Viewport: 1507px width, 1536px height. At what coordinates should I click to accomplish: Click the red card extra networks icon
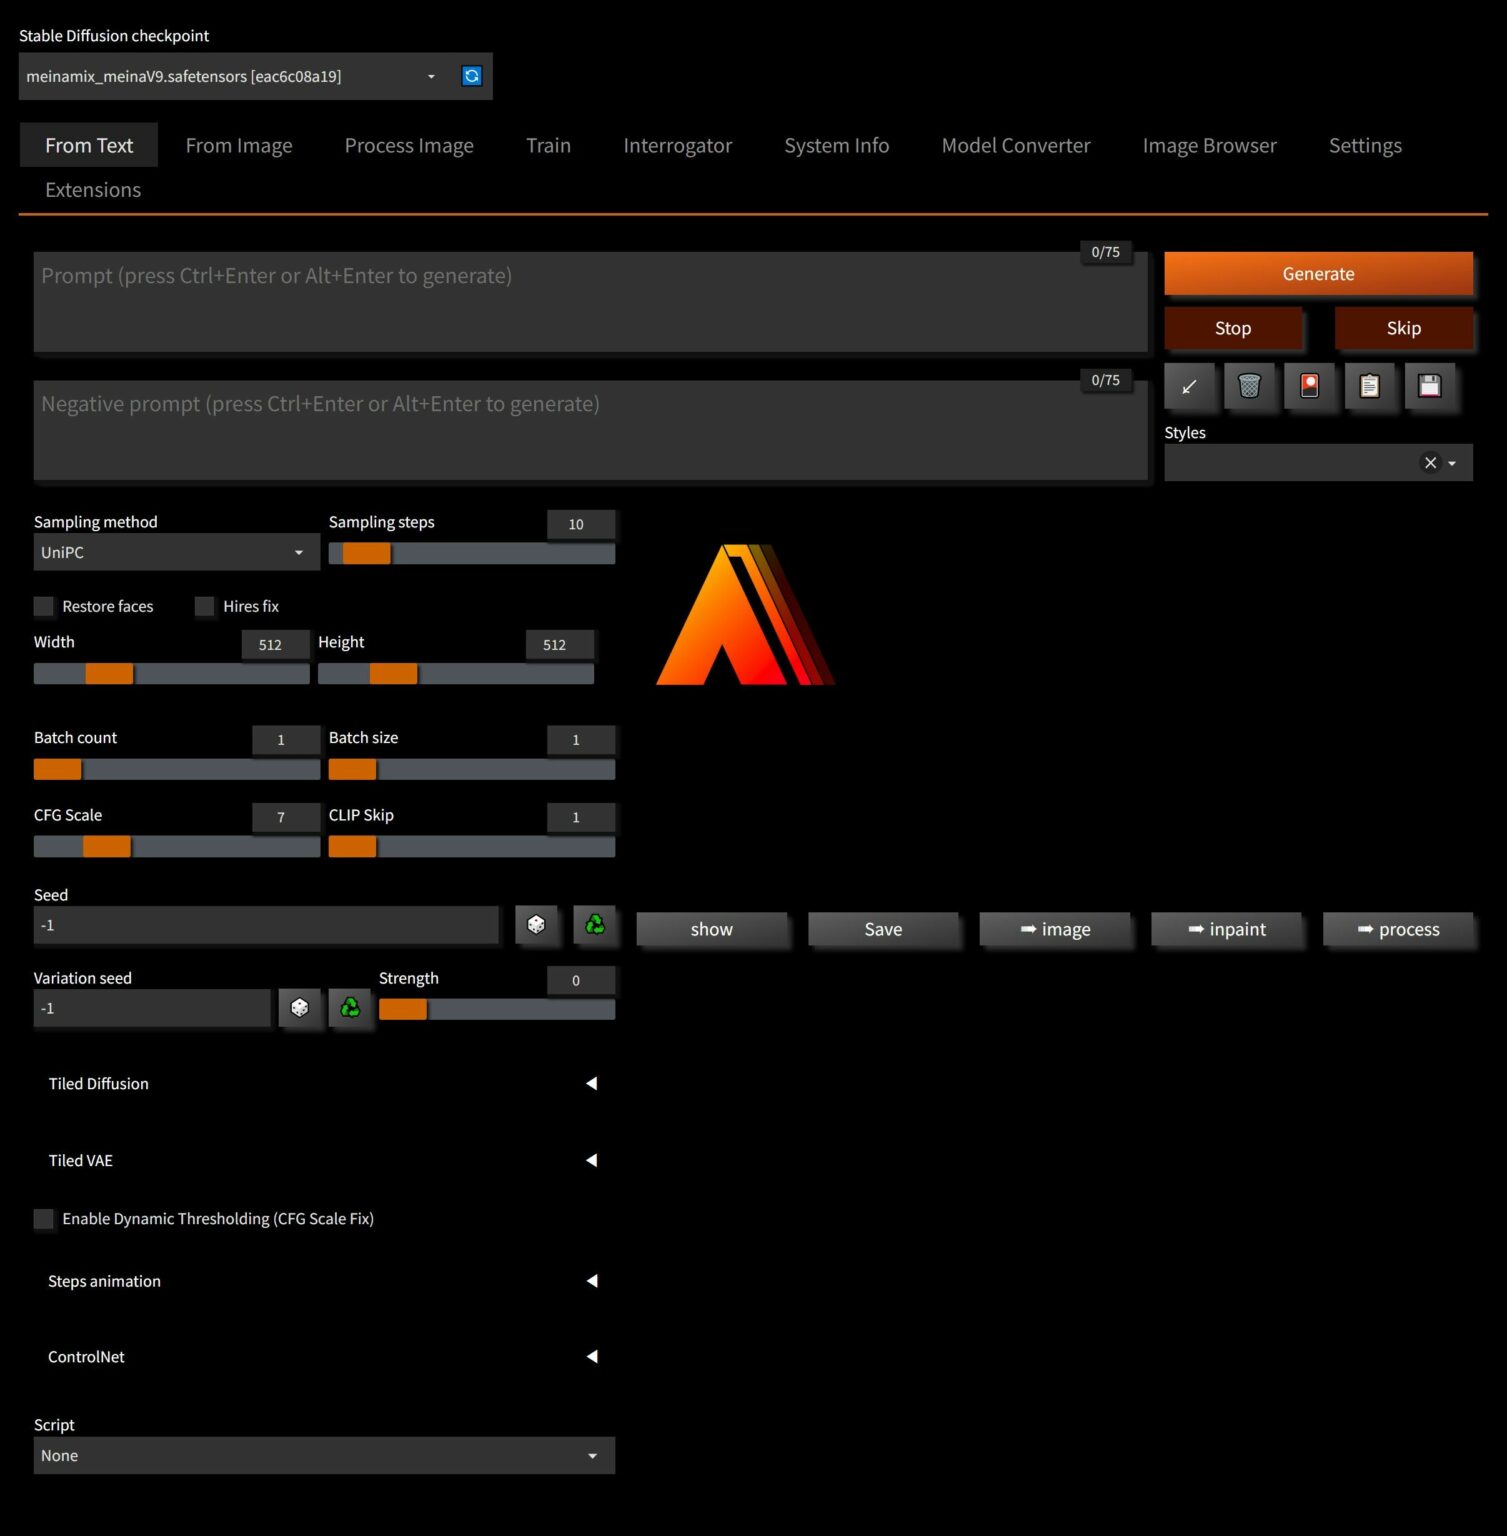pos(1309,386)
